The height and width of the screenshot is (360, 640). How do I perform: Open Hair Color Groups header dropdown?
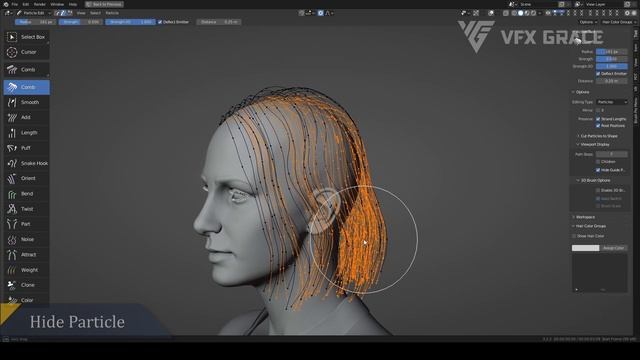pos(618,22)
